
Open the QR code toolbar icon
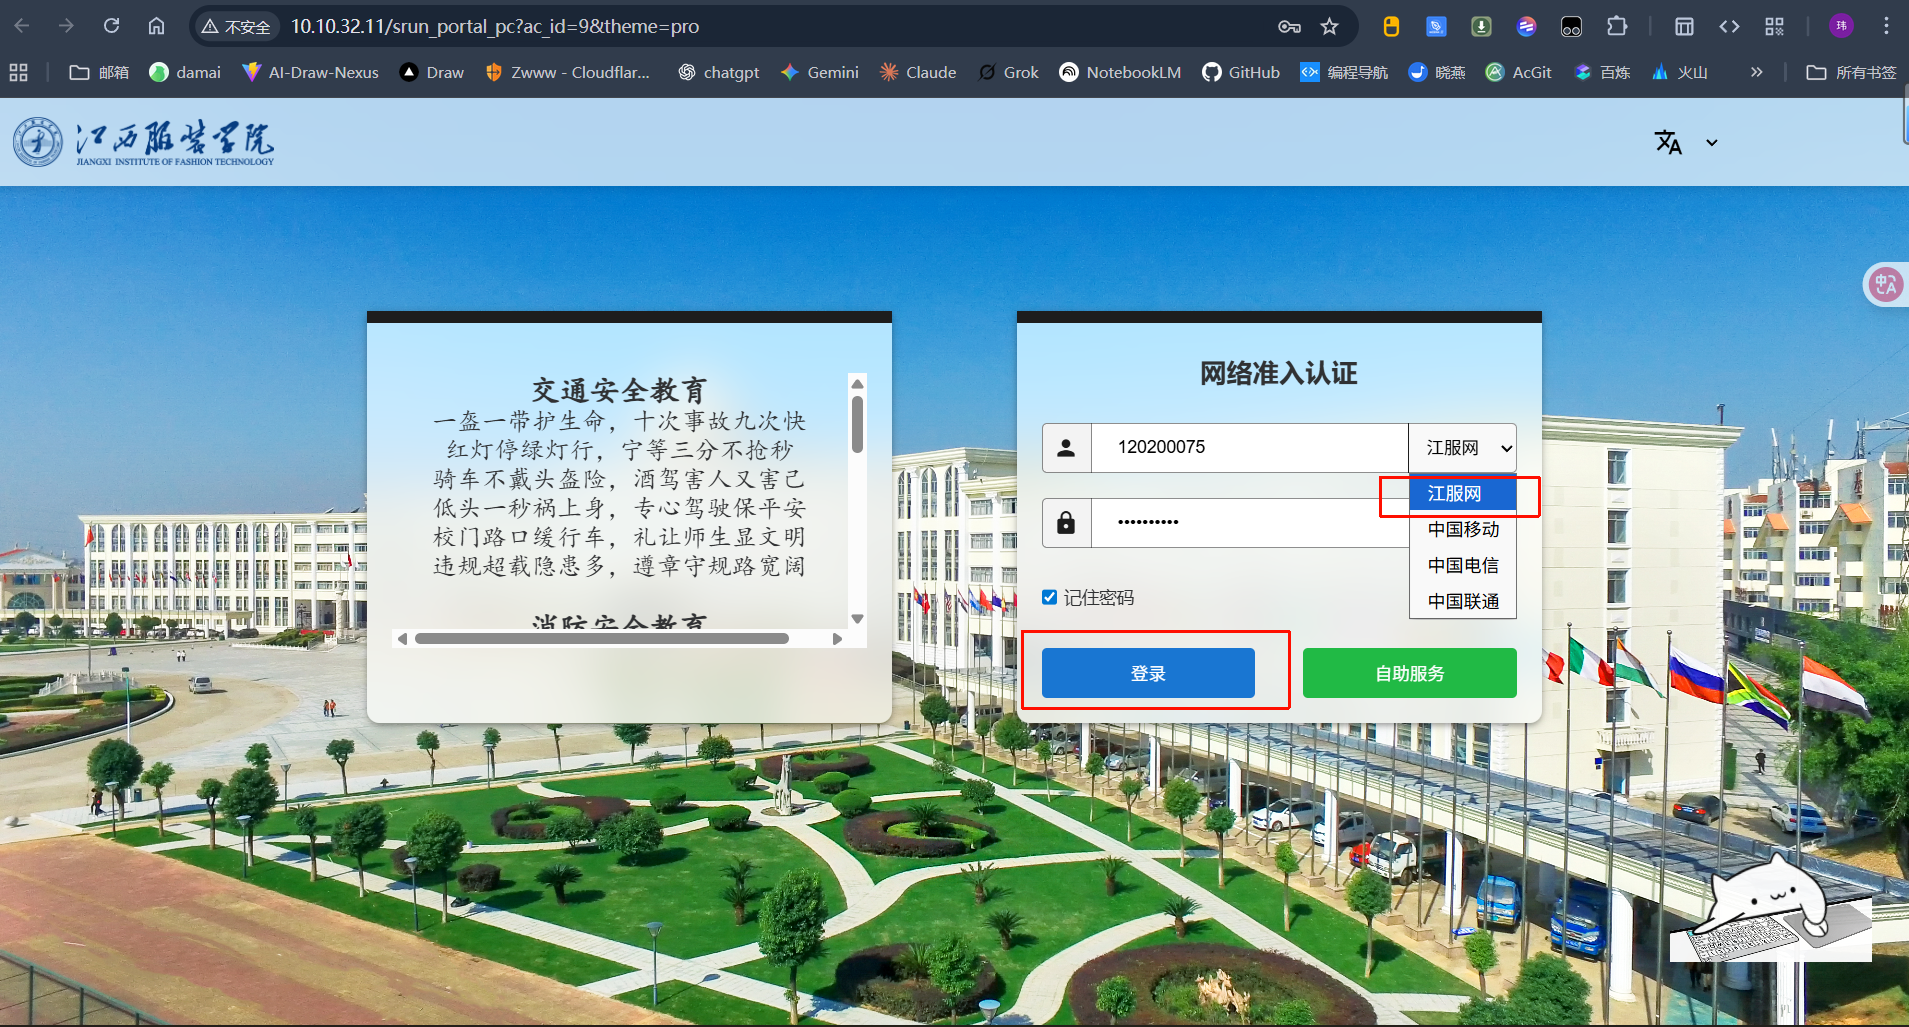(1774, 27)
